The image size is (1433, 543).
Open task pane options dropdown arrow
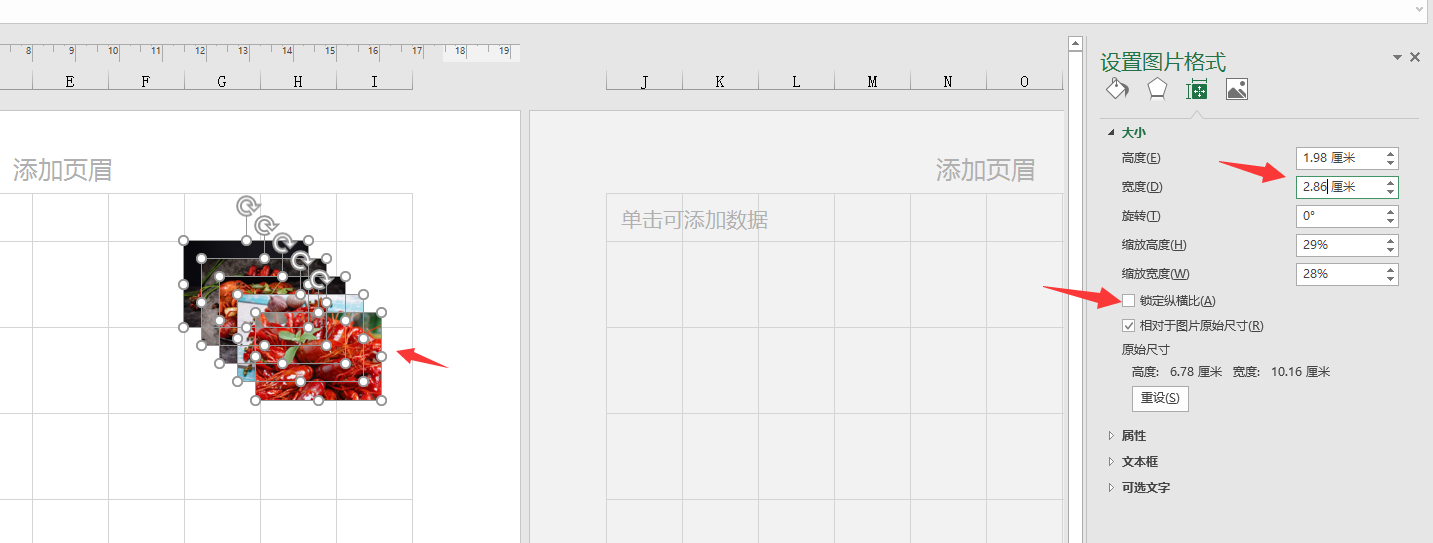(x=1397, y=58)
